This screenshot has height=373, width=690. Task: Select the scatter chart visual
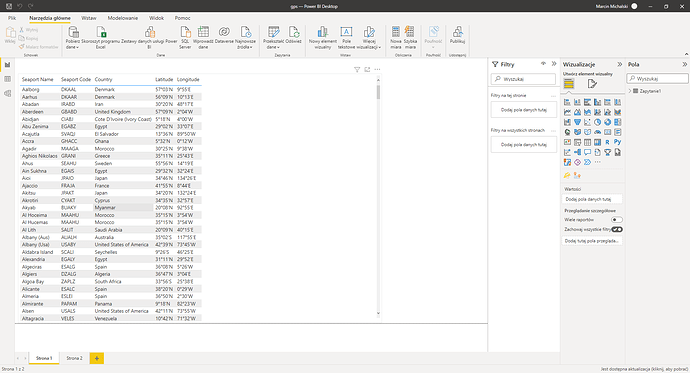(x=587, y=122)
